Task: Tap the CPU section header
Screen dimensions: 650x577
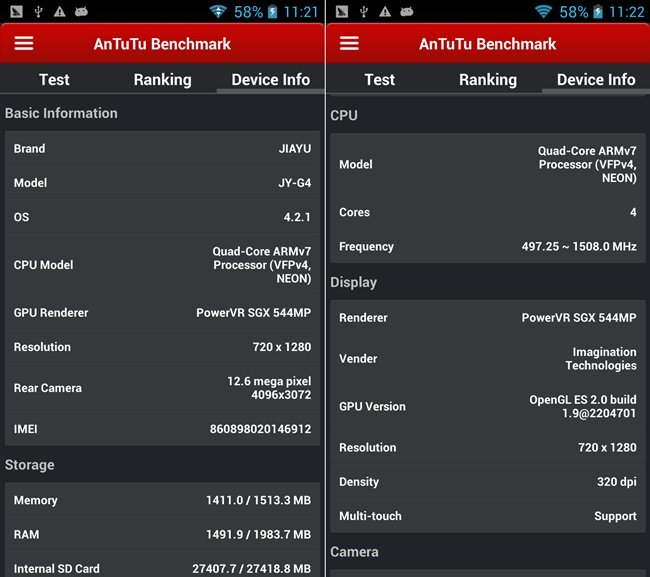Action: click(x=344, y=115)
